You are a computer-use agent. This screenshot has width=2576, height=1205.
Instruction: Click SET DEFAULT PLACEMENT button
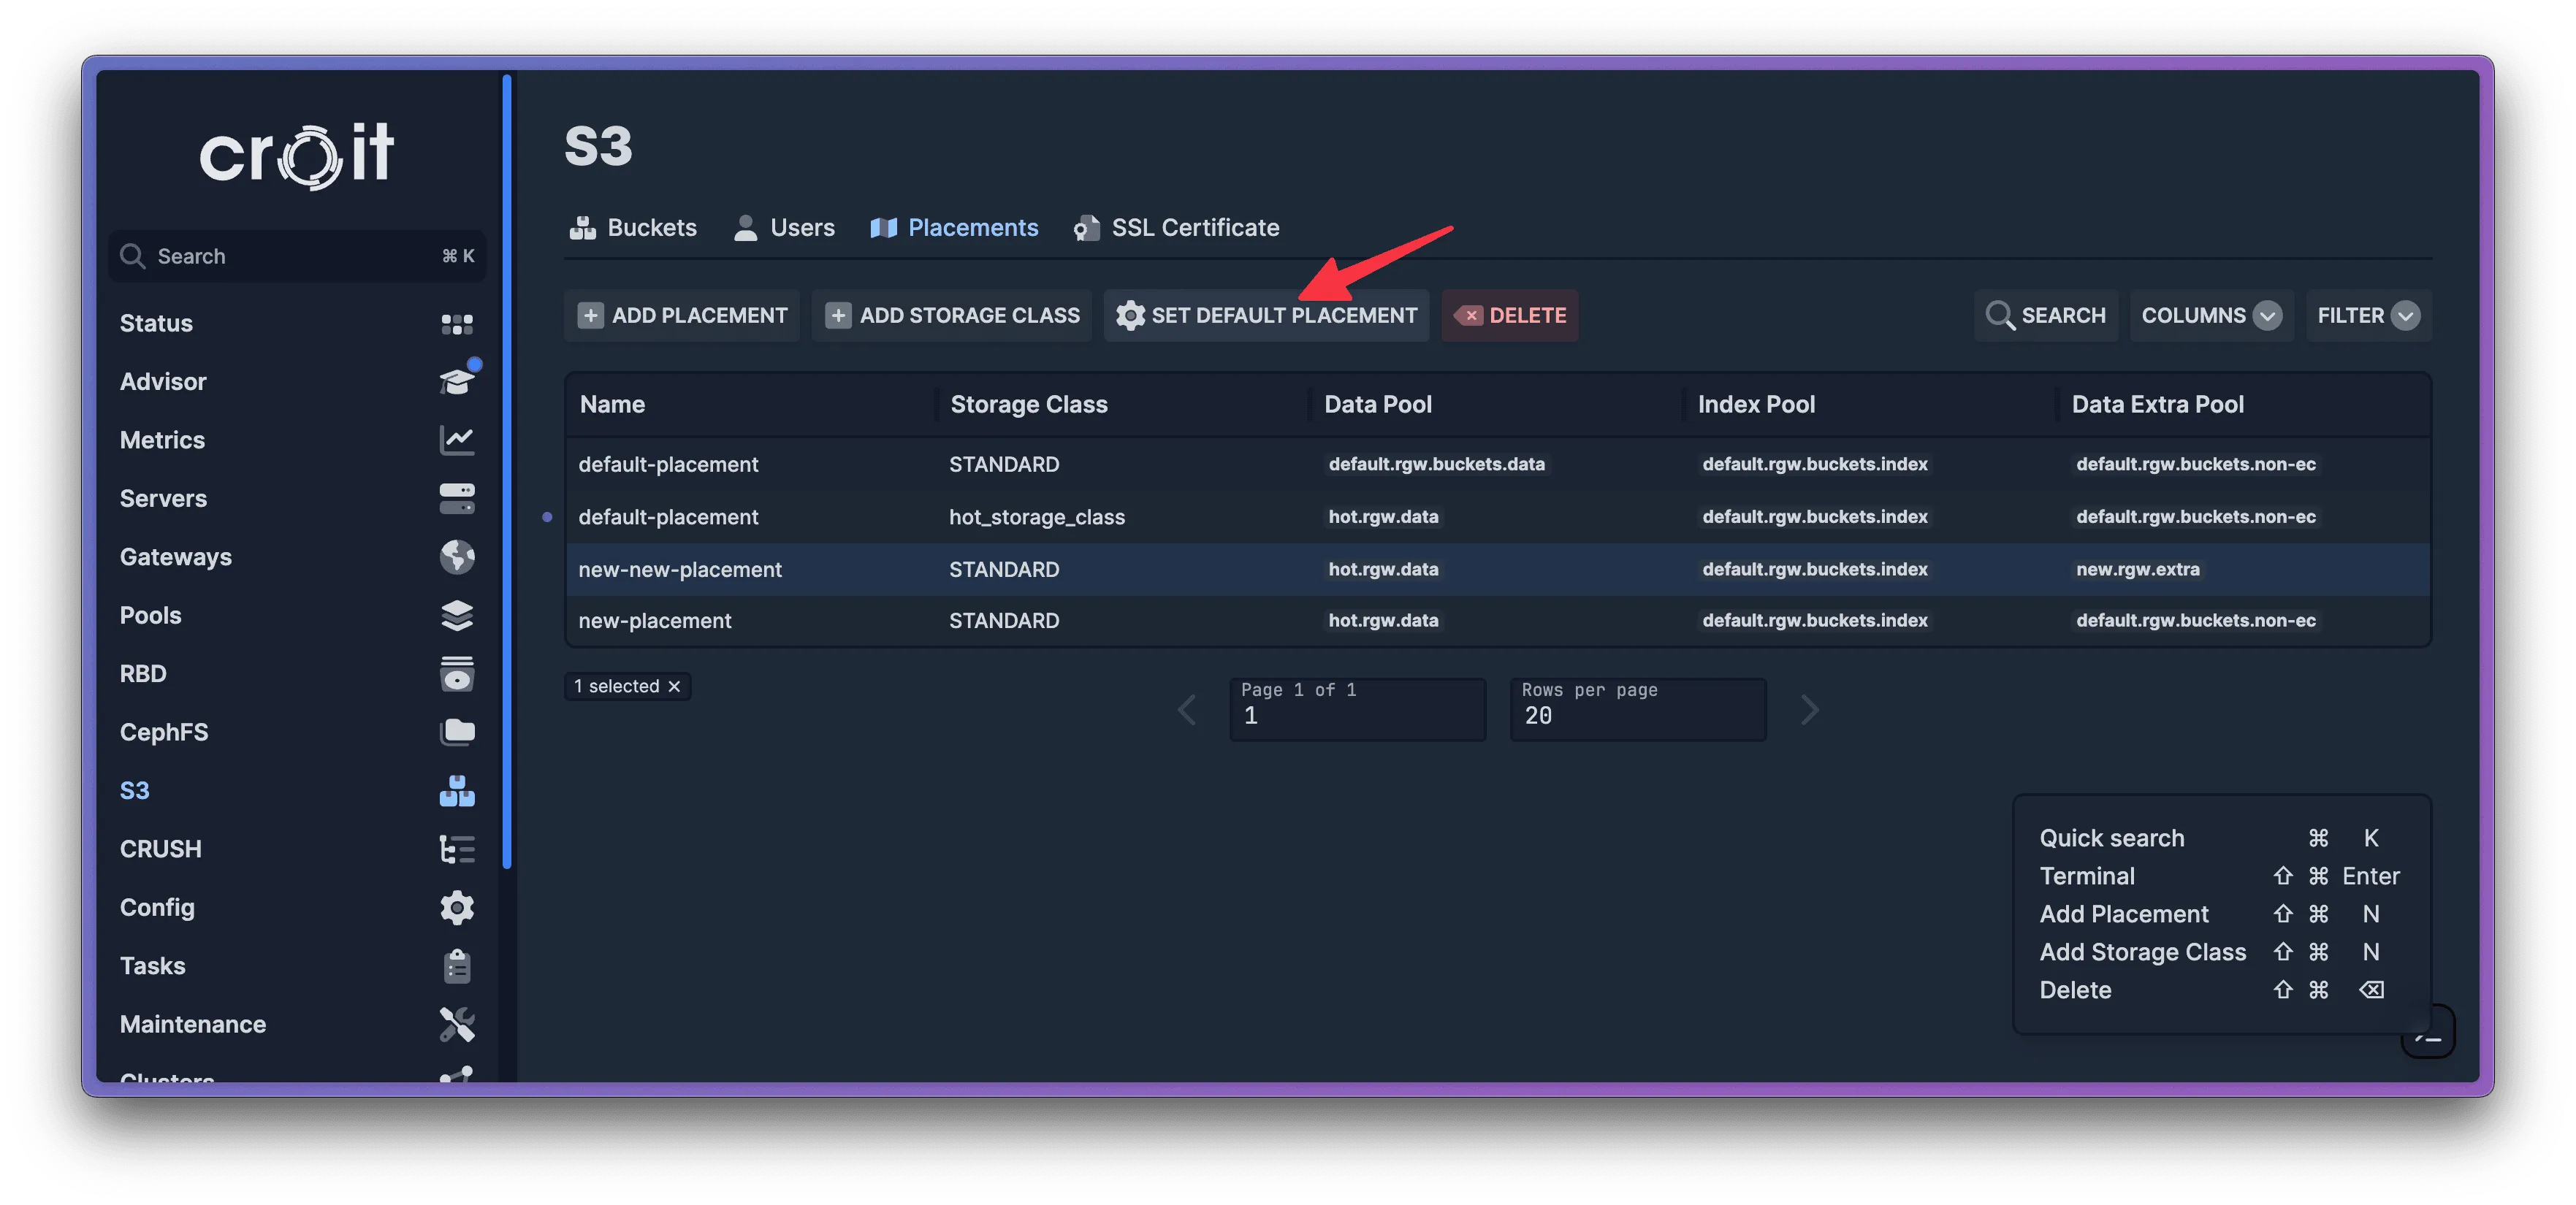tap(1266, 316)
